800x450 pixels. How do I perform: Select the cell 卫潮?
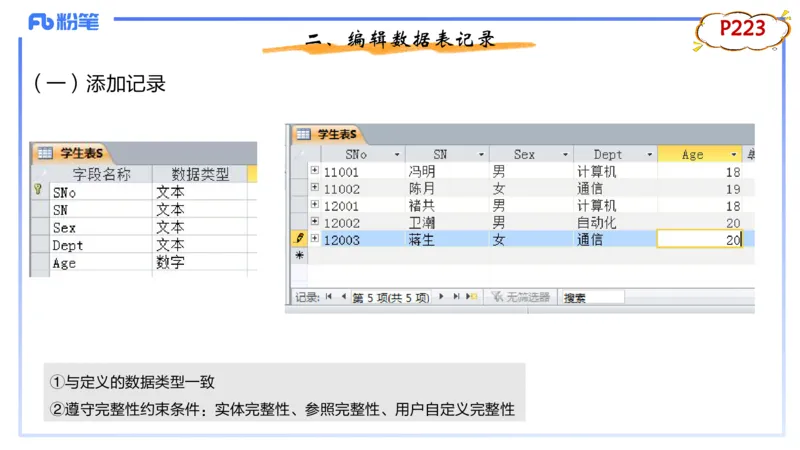(447, 222)
